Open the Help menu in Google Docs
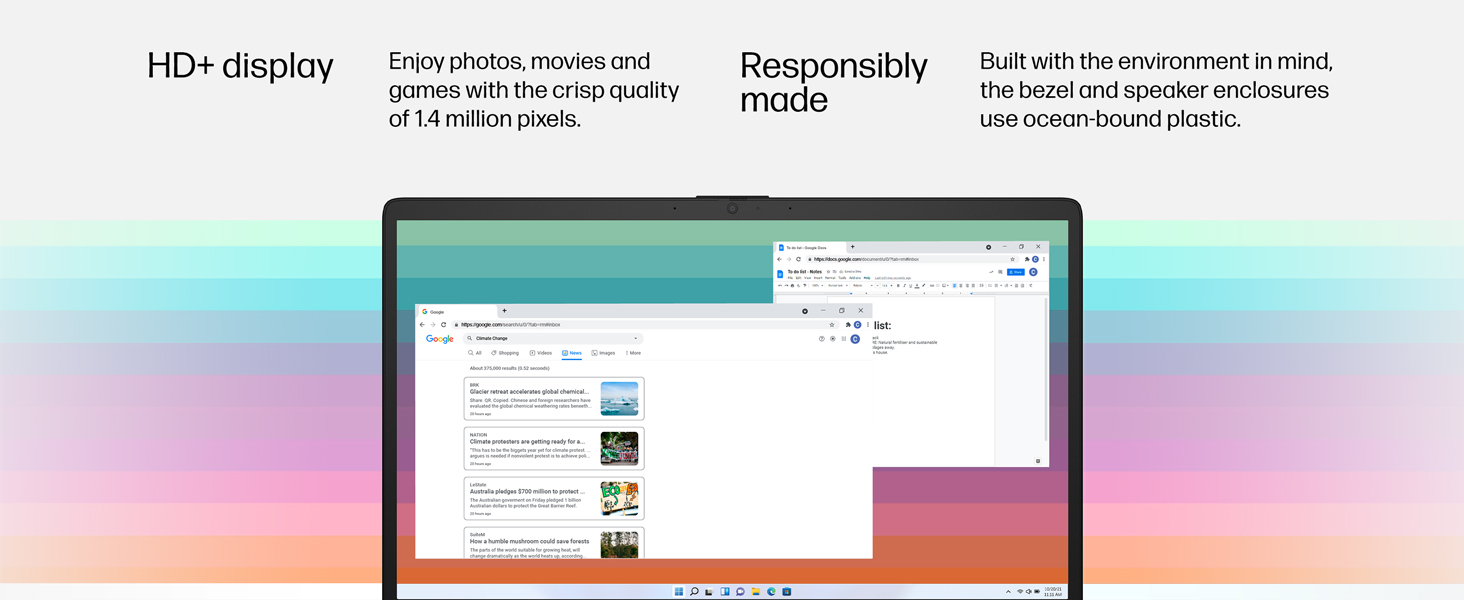The height and width of the screenshot is (600, 1464). (867, 278)
